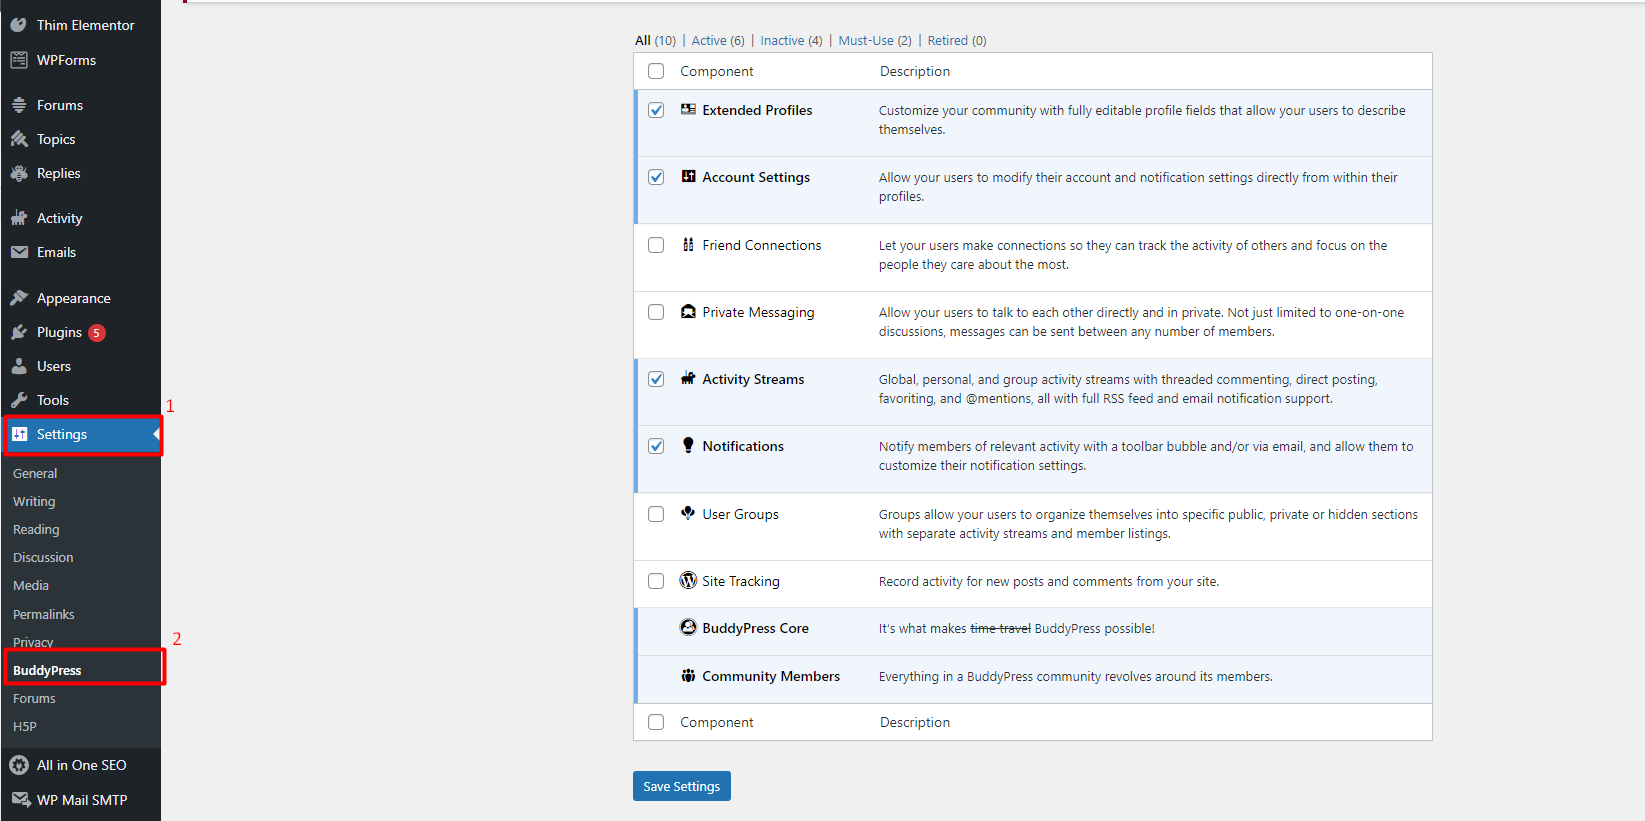This screenshot has height=821, width=1645.
Task: Filter components by Inactive
Action: (x=781, y=41)
